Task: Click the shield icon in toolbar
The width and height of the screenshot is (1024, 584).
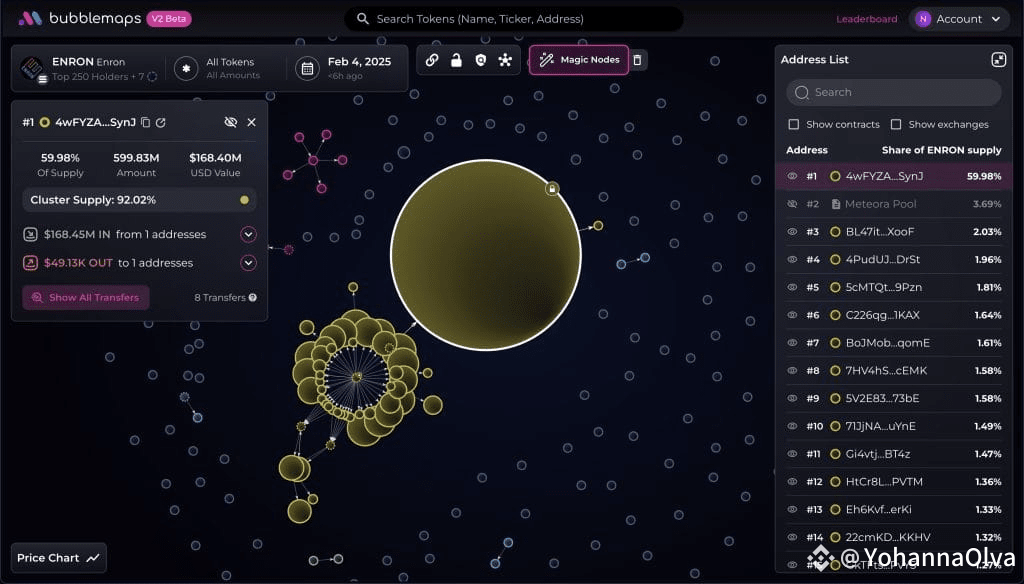Action: coord(481,60)
